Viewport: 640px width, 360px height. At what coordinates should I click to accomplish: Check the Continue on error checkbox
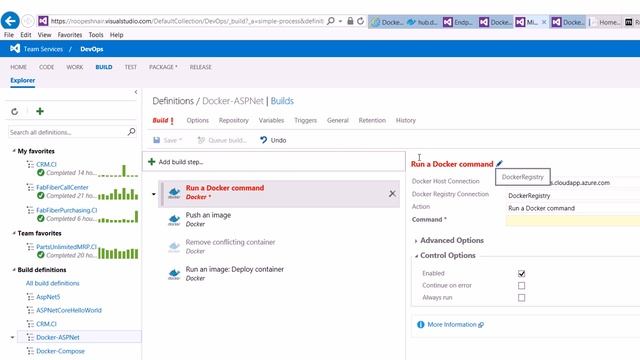(521, 285)
